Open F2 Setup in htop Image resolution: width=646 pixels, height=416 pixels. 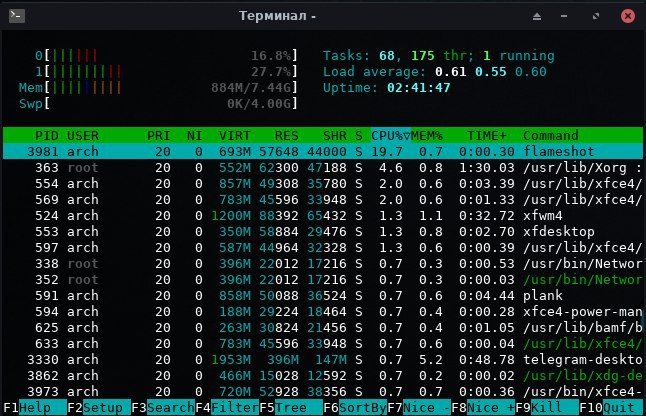click(x=99, y=408)
